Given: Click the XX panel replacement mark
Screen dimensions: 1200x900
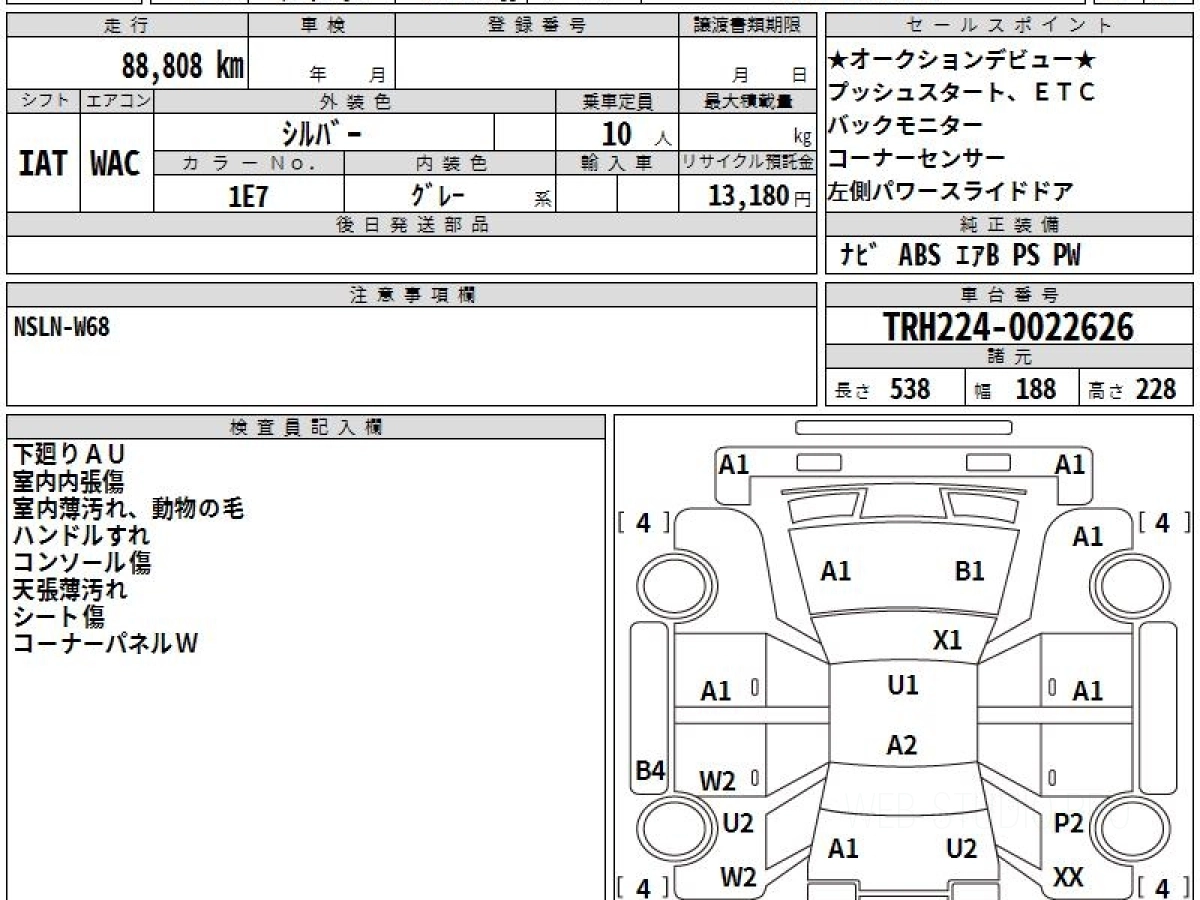Looking at the screenshot, I should click(1069, 878).
